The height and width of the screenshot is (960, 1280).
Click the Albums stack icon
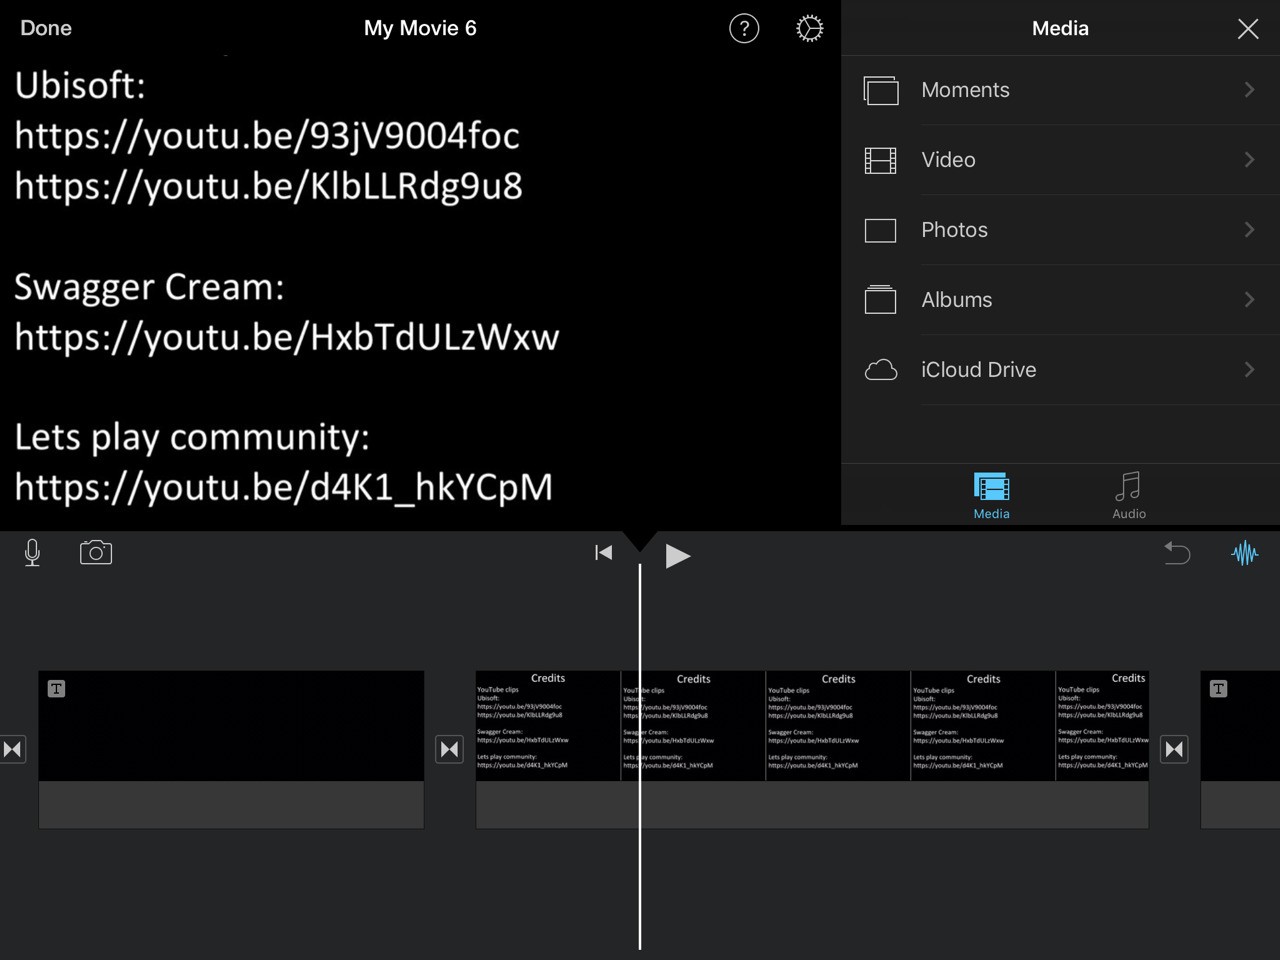tap(880, 299)
